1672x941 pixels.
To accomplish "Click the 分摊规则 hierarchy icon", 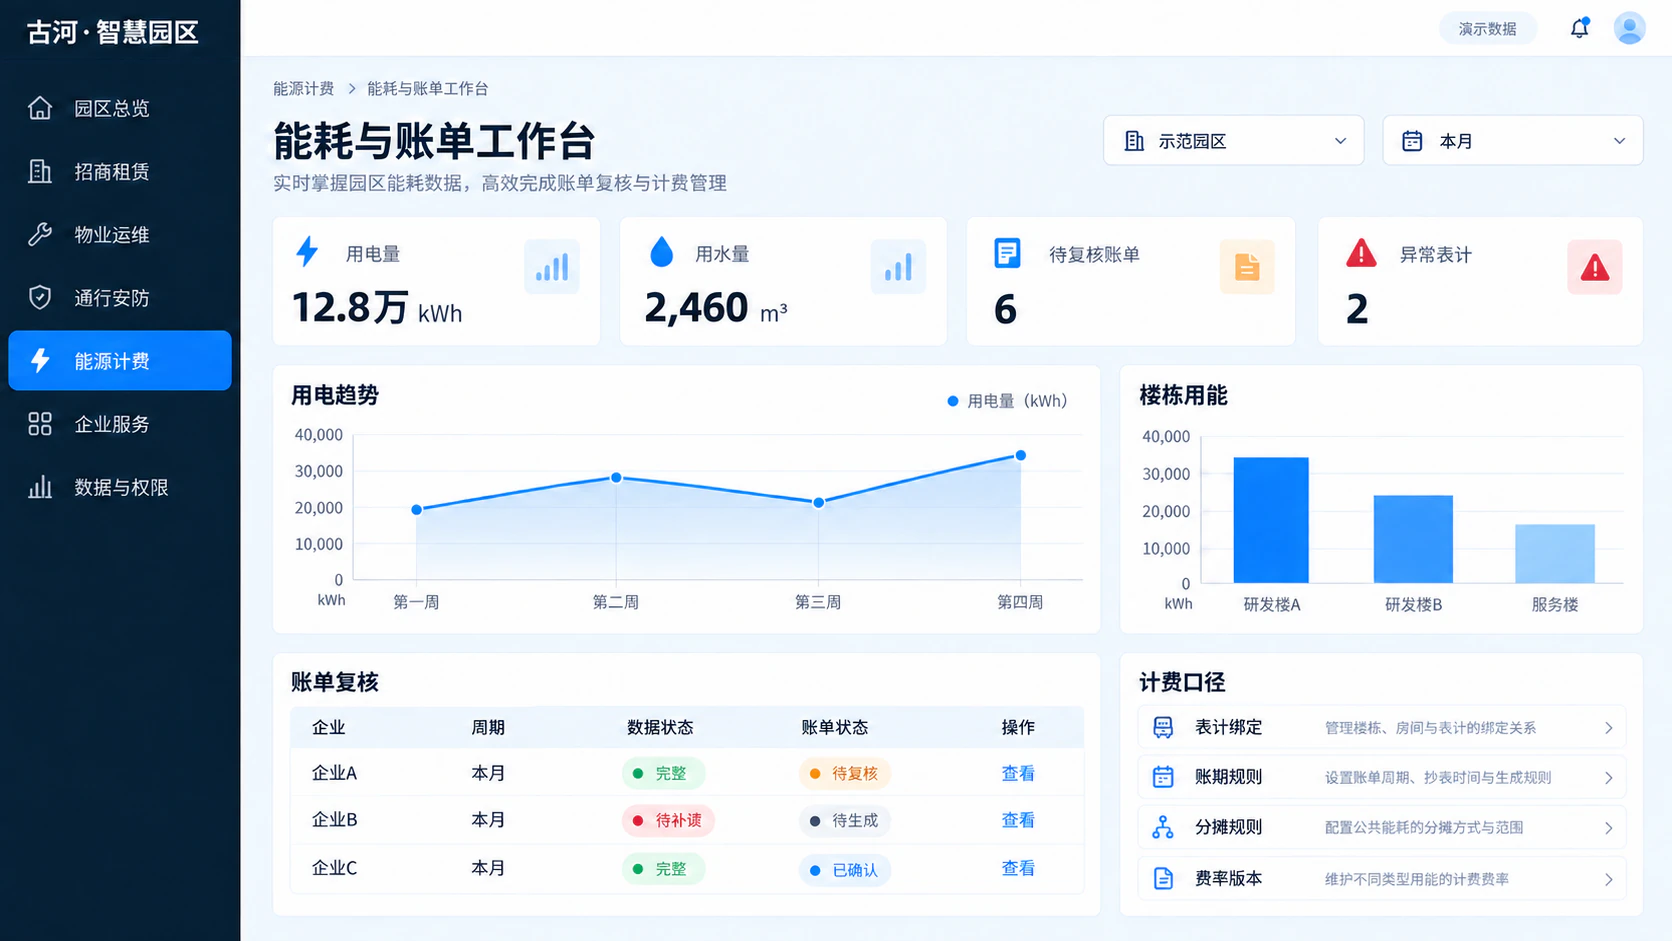I will pyautogui.click(x=1163, y=827).
